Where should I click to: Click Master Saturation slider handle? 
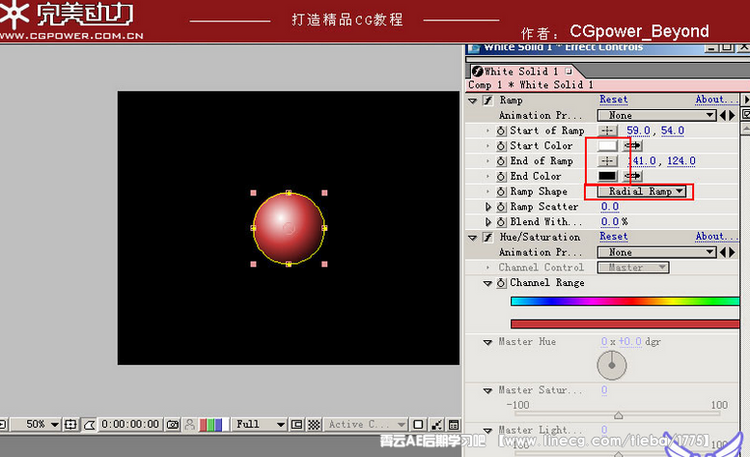coord(618,415)
